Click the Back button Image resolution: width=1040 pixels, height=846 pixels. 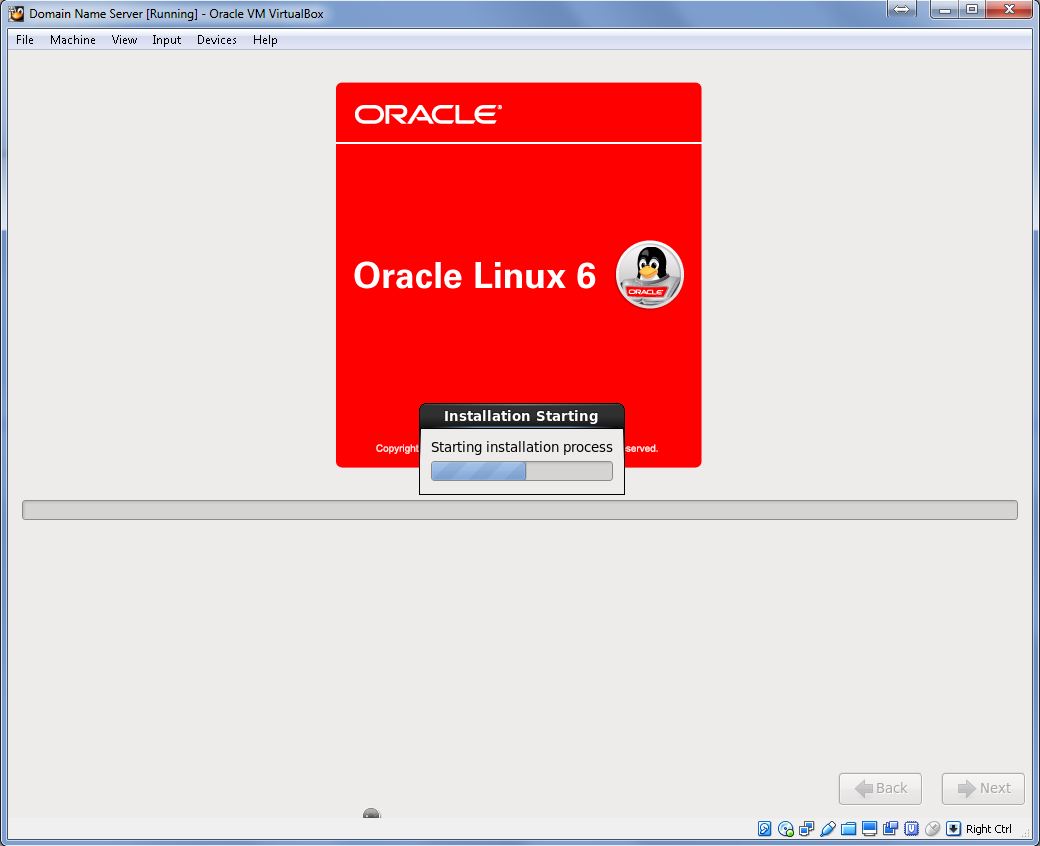[879, 788]
